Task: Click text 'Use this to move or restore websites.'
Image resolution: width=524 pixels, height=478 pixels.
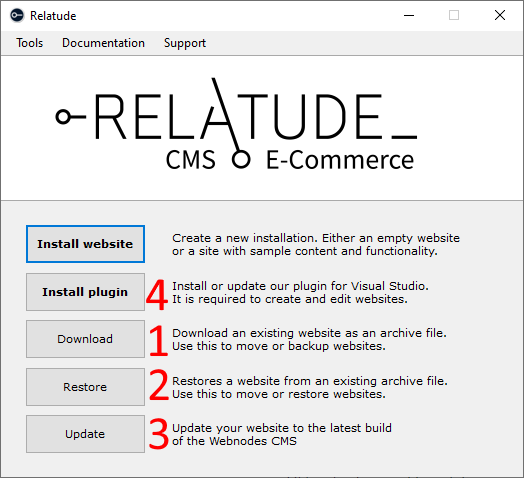Action: tap(279, 394)
